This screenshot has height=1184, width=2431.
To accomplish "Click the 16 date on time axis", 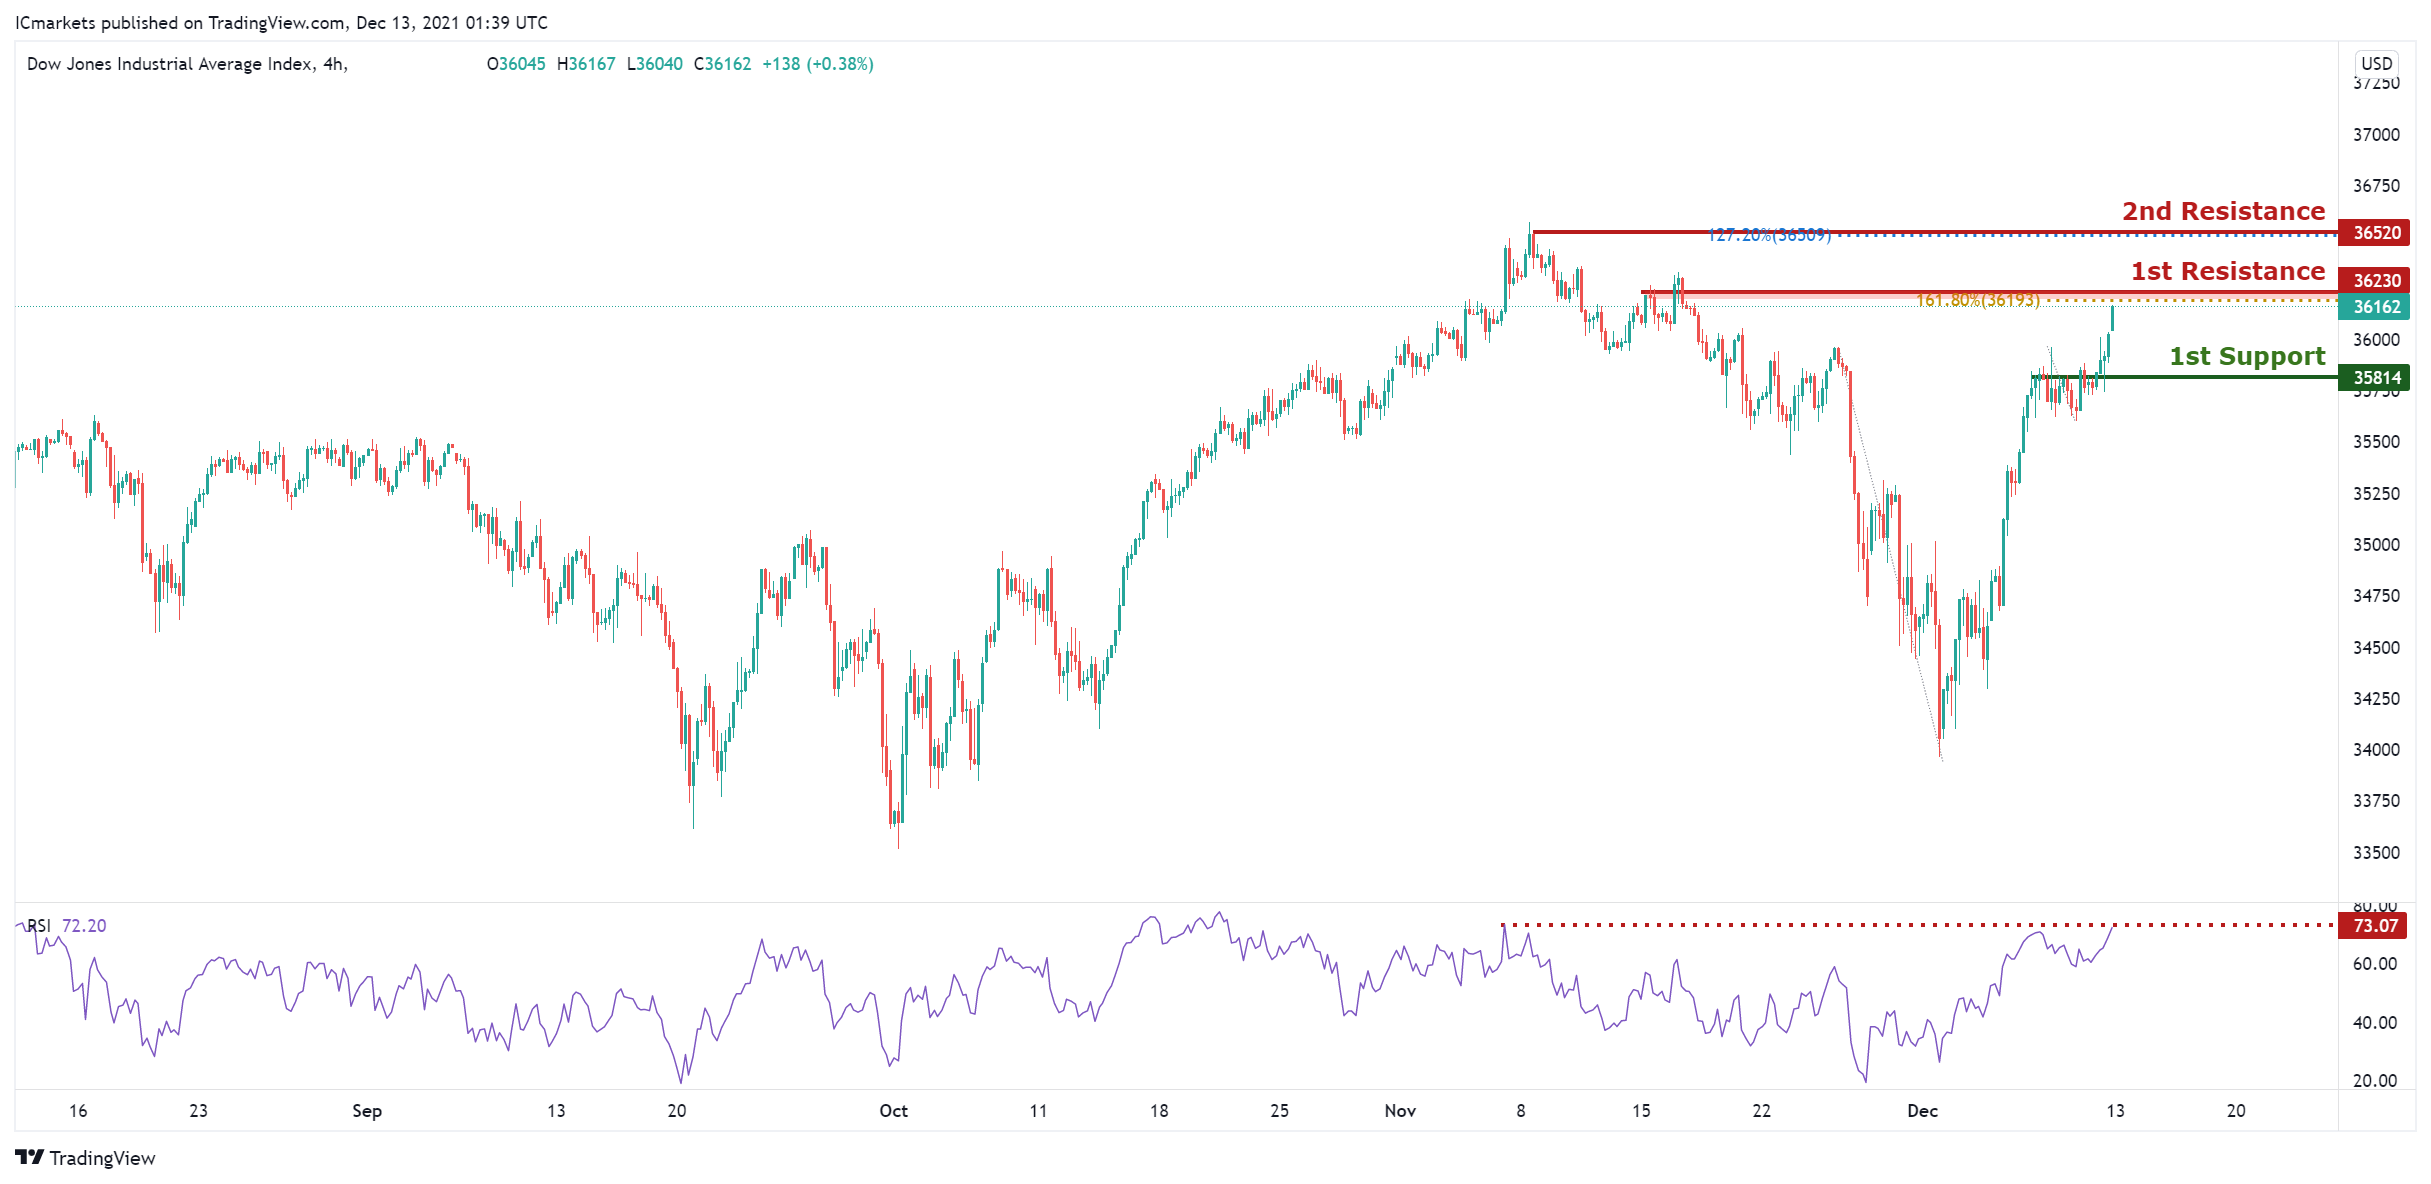I will tap(78, 1111).
